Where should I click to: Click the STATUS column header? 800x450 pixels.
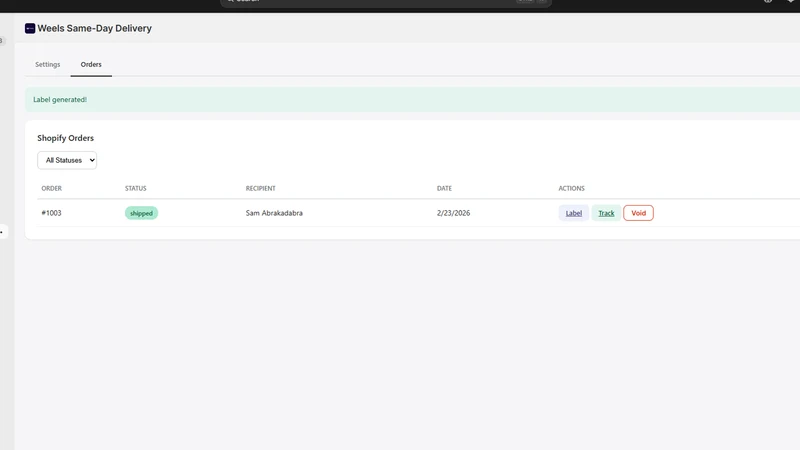click(x=136, y=188)
